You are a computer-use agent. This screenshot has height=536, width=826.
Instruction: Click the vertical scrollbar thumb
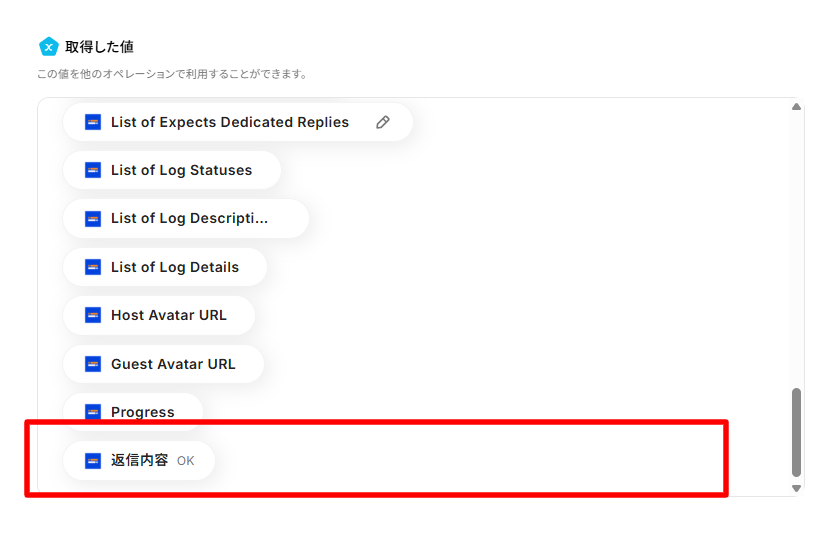796,432
